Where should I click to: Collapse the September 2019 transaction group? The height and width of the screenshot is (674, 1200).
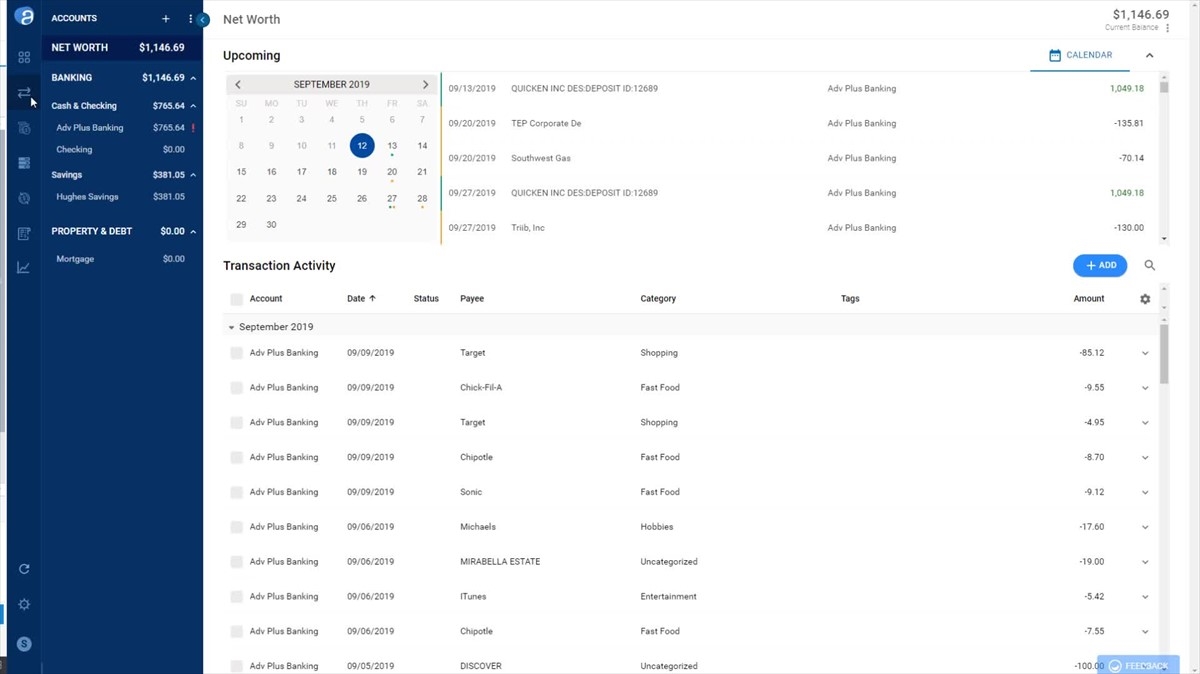click(232, 327)
